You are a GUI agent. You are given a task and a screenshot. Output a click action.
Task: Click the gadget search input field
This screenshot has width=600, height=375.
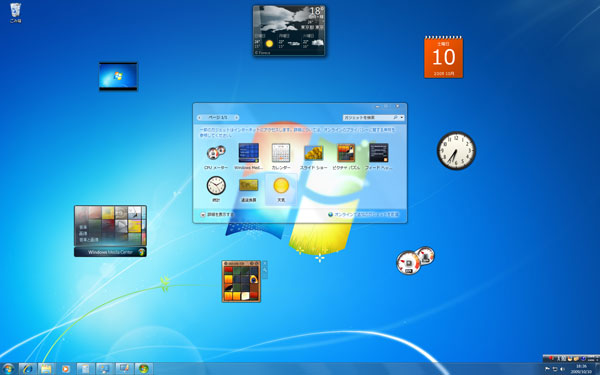[x=370, y=118]
